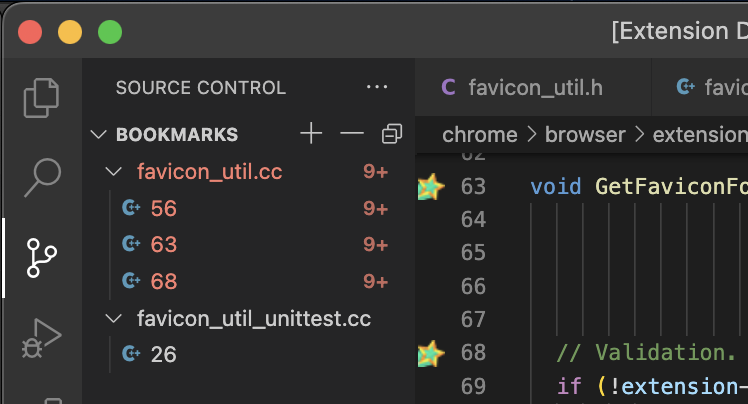Select bookmark line 68 in the list

click(x=248, y=281)
